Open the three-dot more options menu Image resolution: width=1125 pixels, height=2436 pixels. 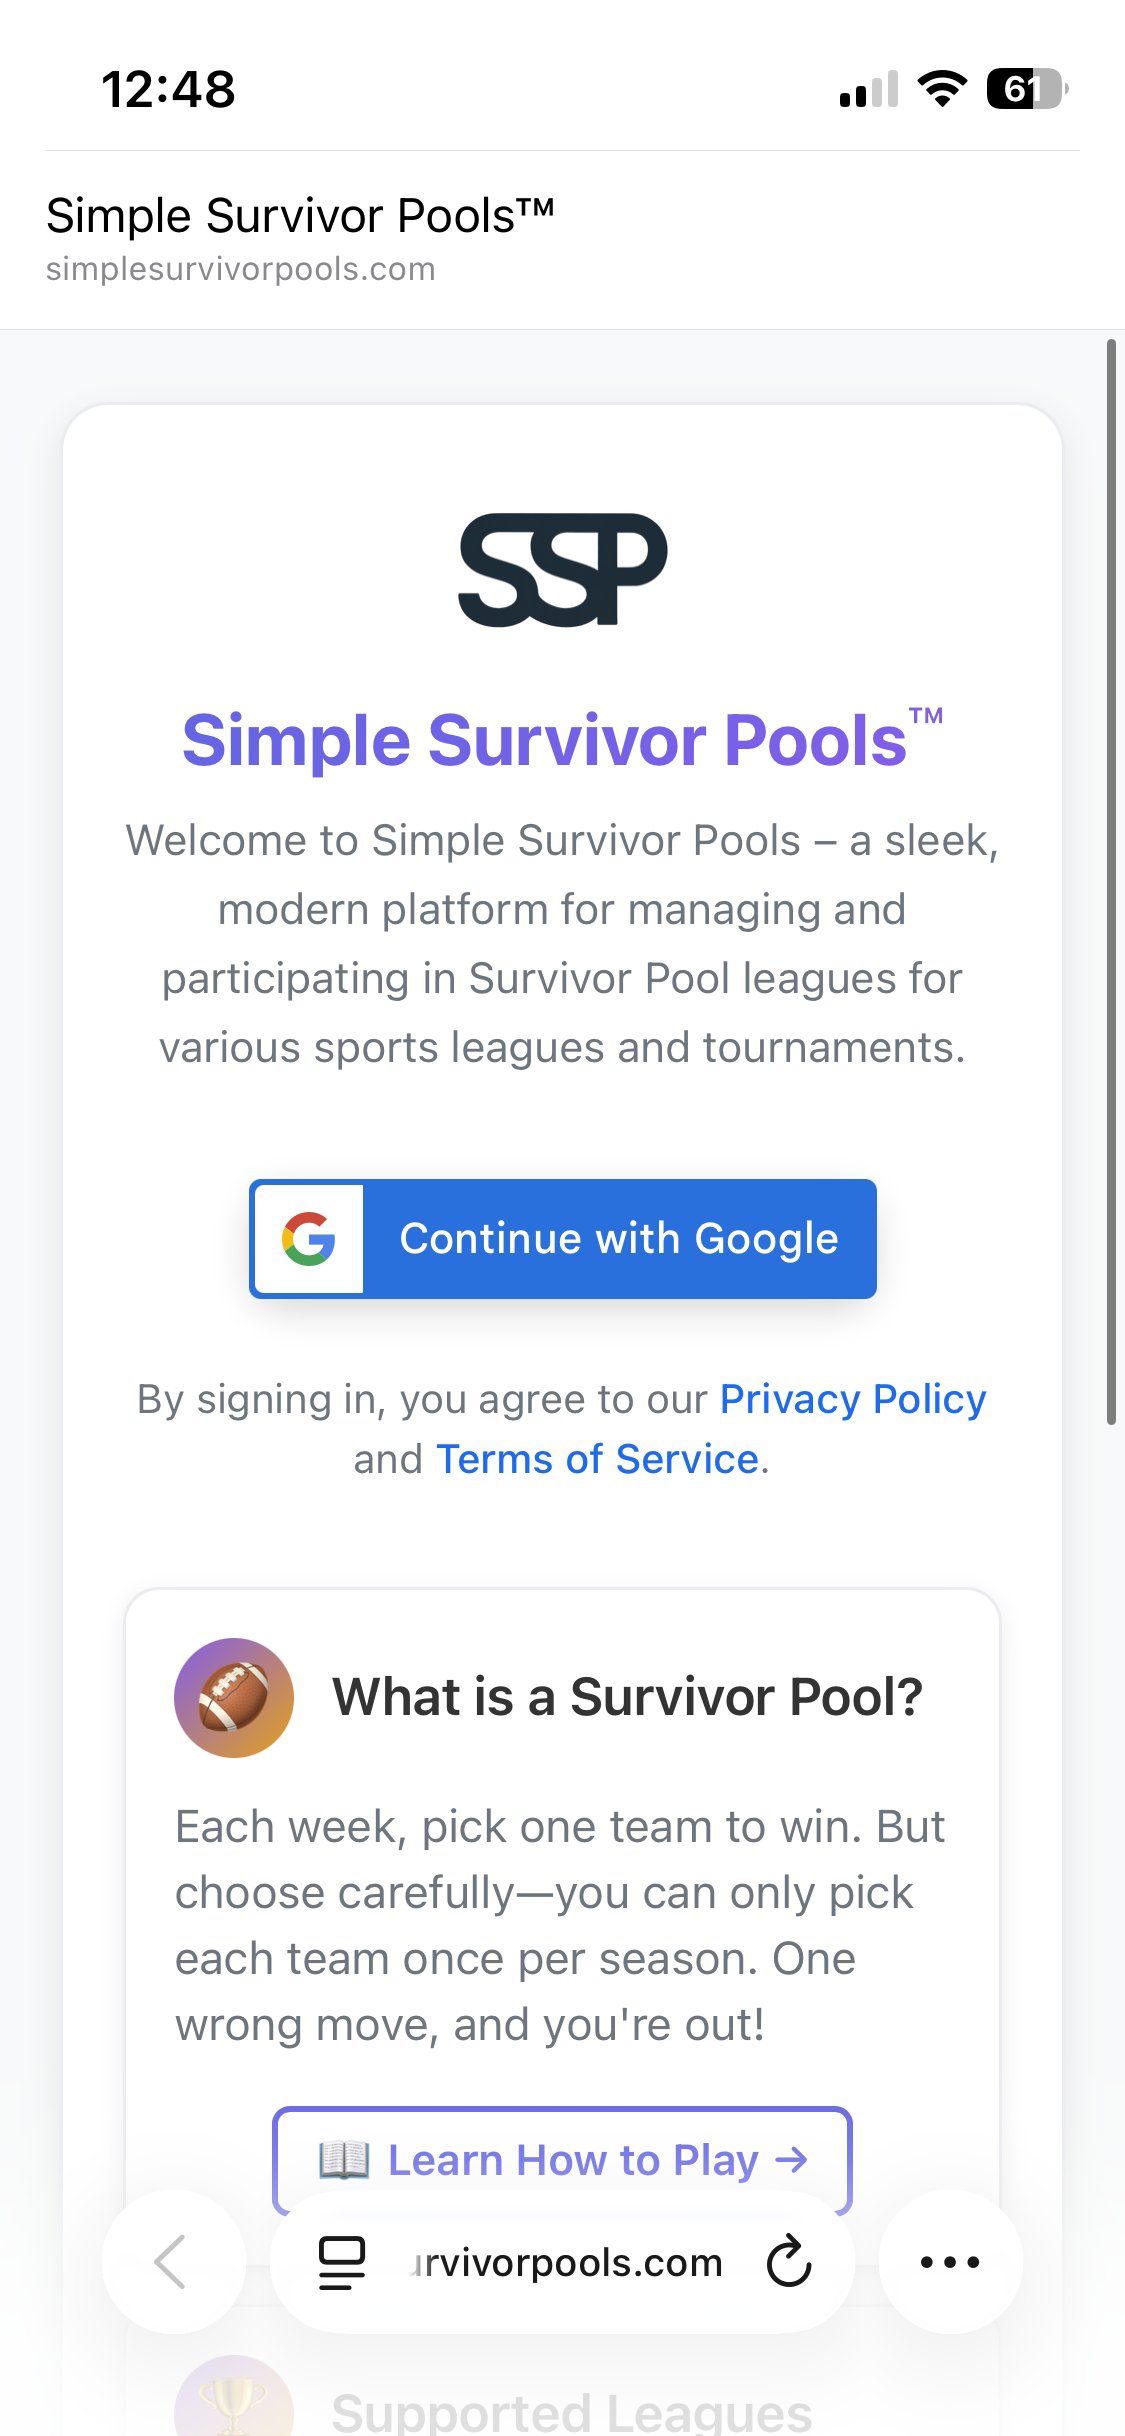(x=950, y=2262)
